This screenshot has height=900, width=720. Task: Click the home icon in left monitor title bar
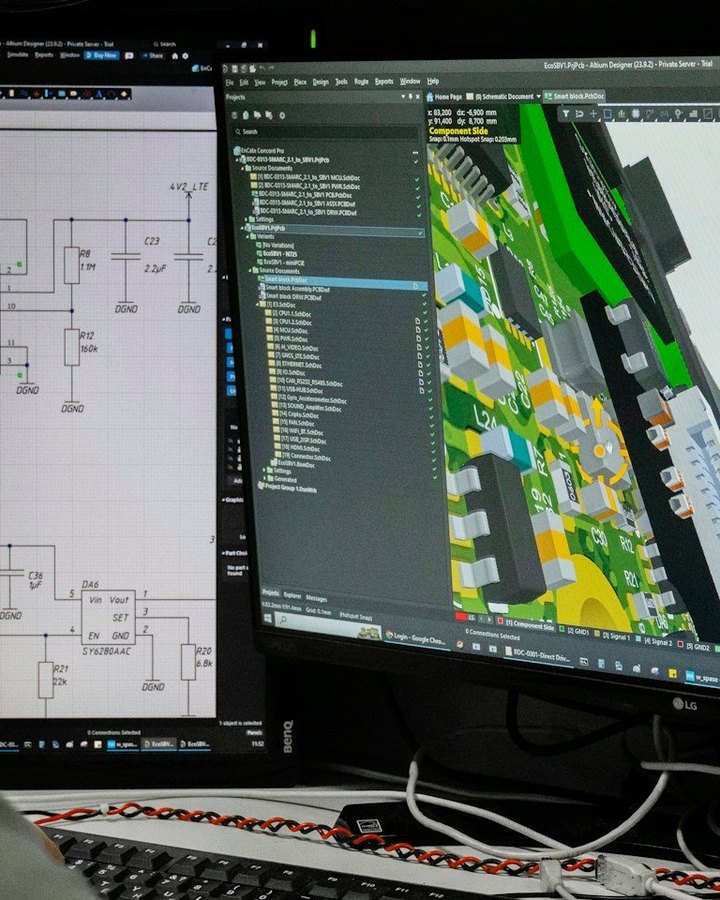tap(175, 56)
